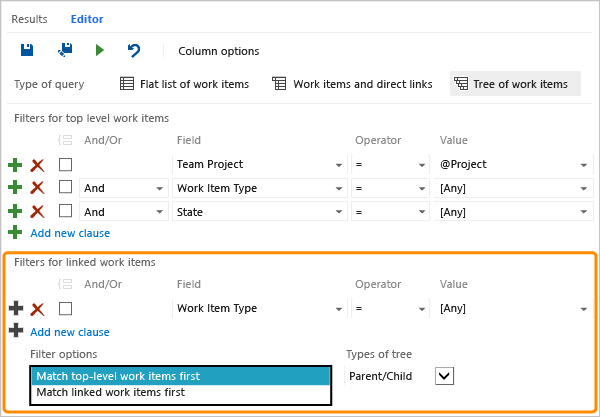Check the top-level Work Item Type clause checkbox
Viewport: 600px width, 417px height.
(x=65, y=187)
